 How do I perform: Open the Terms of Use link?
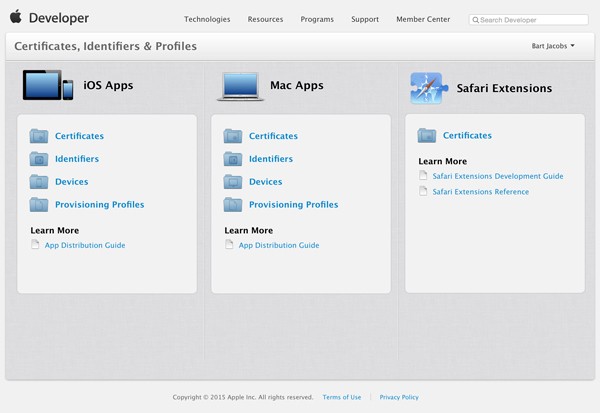click(342, 397)
